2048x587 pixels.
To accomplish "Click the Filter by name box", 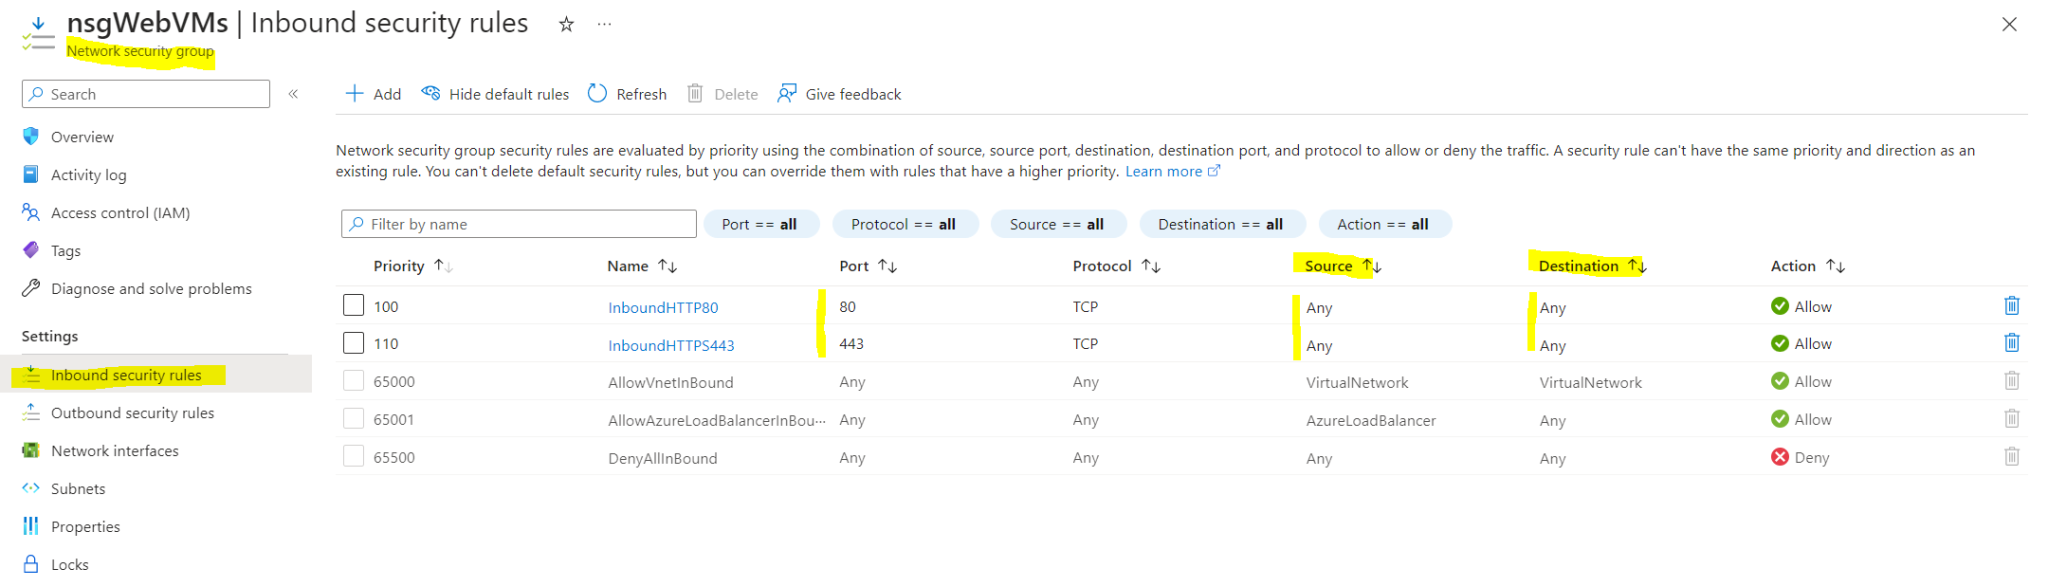I will point(519,224).
